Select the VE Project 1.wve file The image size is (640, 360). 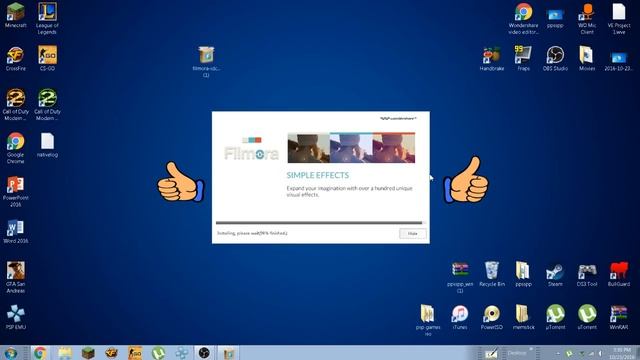click(619, 18)
